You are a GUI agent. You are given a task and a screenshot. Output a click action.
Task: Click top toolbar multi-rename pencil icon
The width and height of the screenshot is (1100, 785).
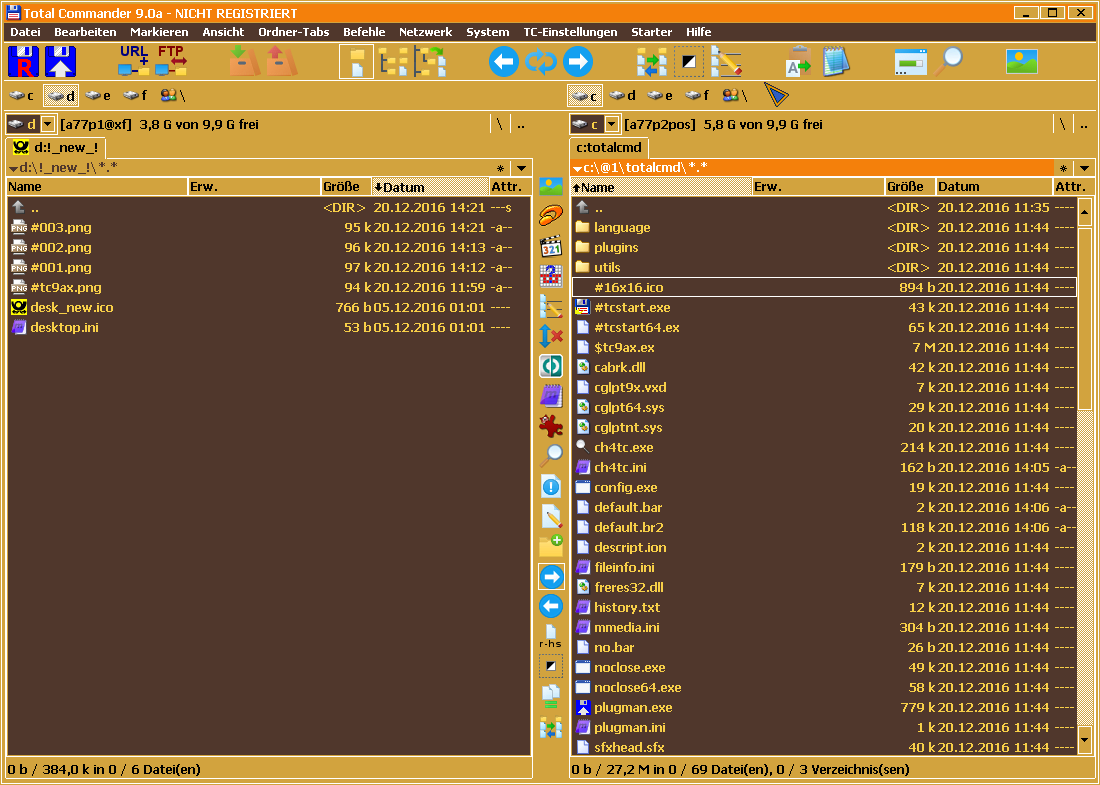(x=725, y=62)
